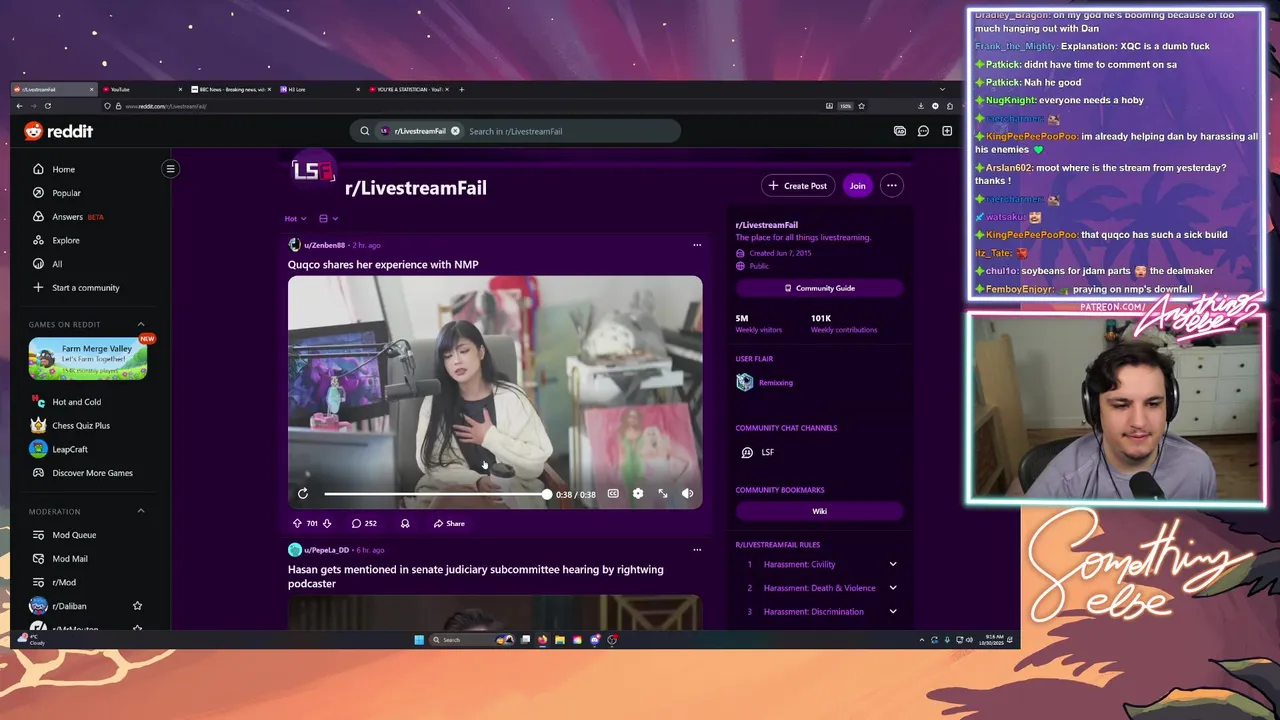This screenshot has width=1280, height=720.
Task: Click the header create post plus icon
Action: 947,131
